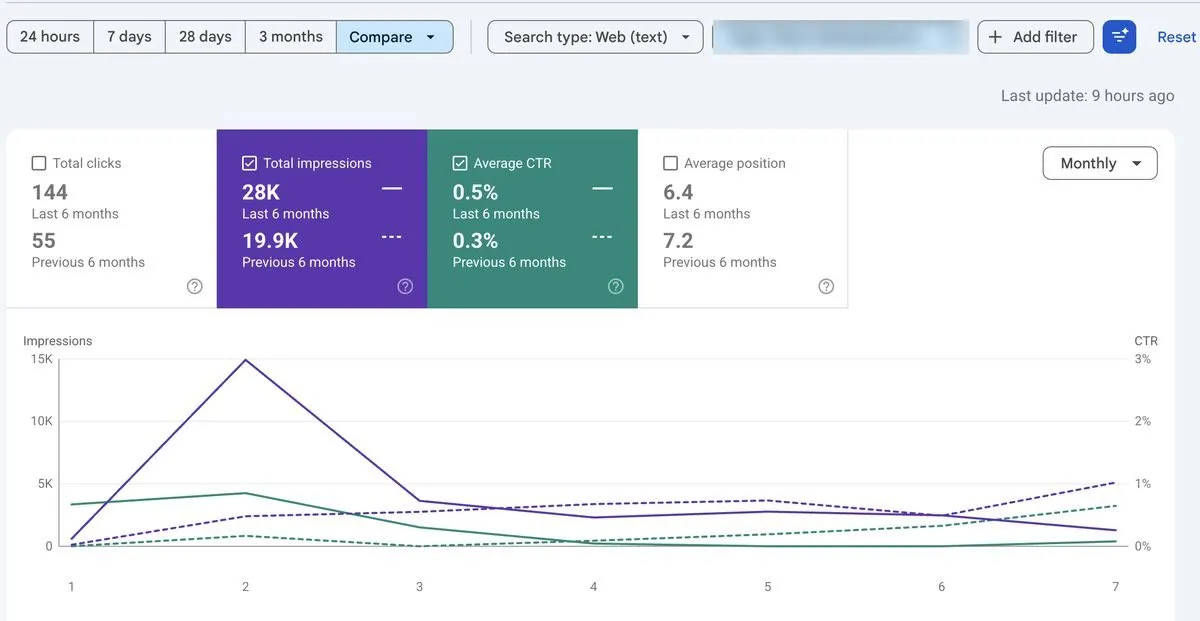
Task: Open the Search type: Web (text) dropdown
Action: coord(595,37)
